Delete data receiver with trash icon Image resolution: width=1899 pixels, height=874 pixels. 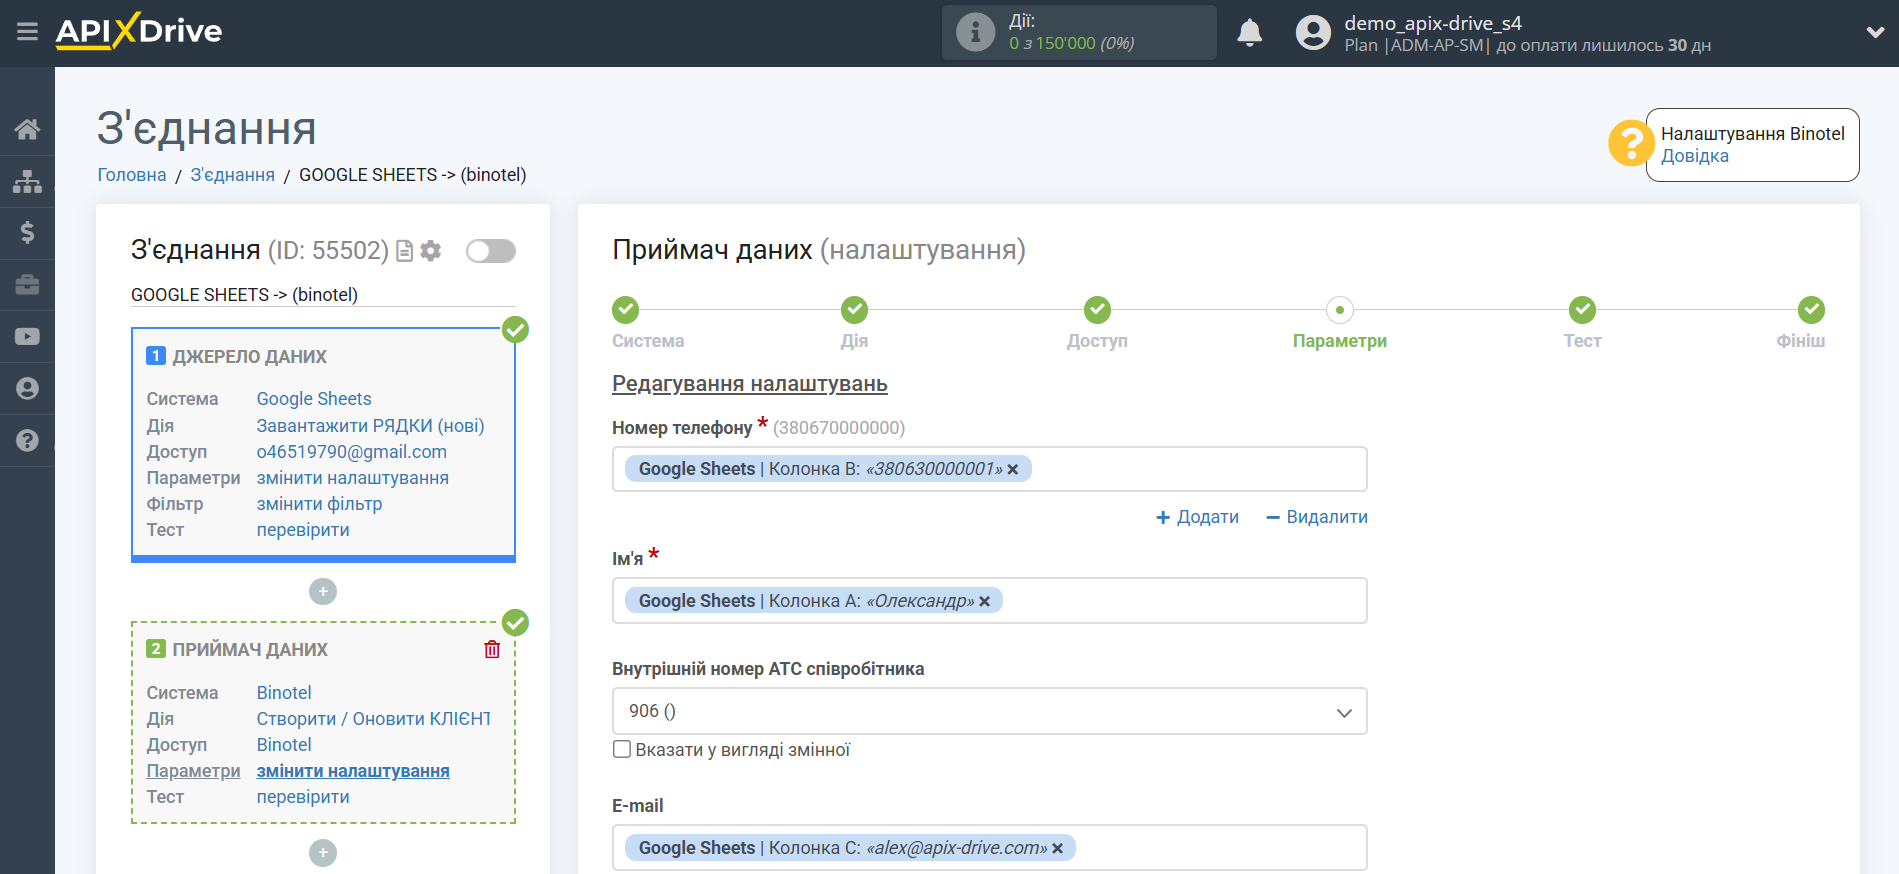coord(492,650)
